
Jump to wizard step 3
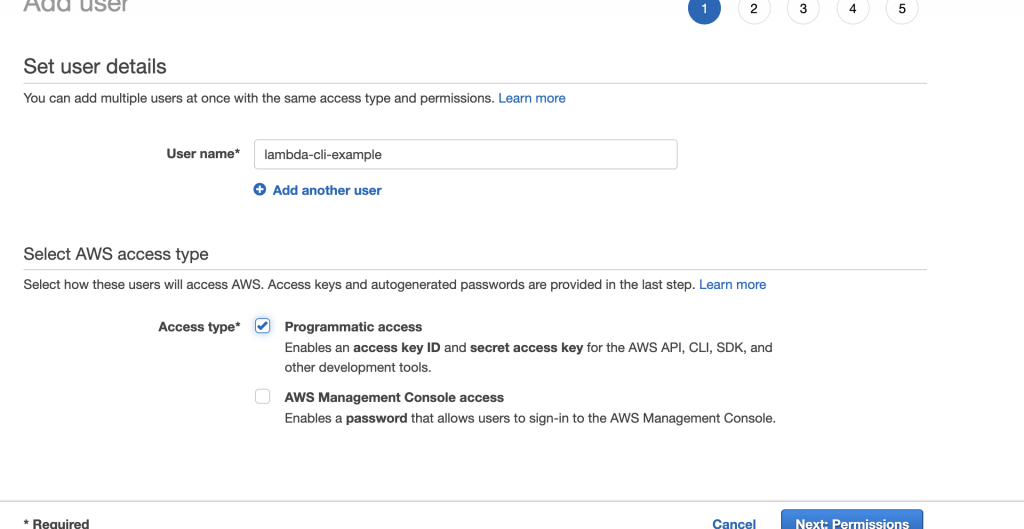point(803,8)
